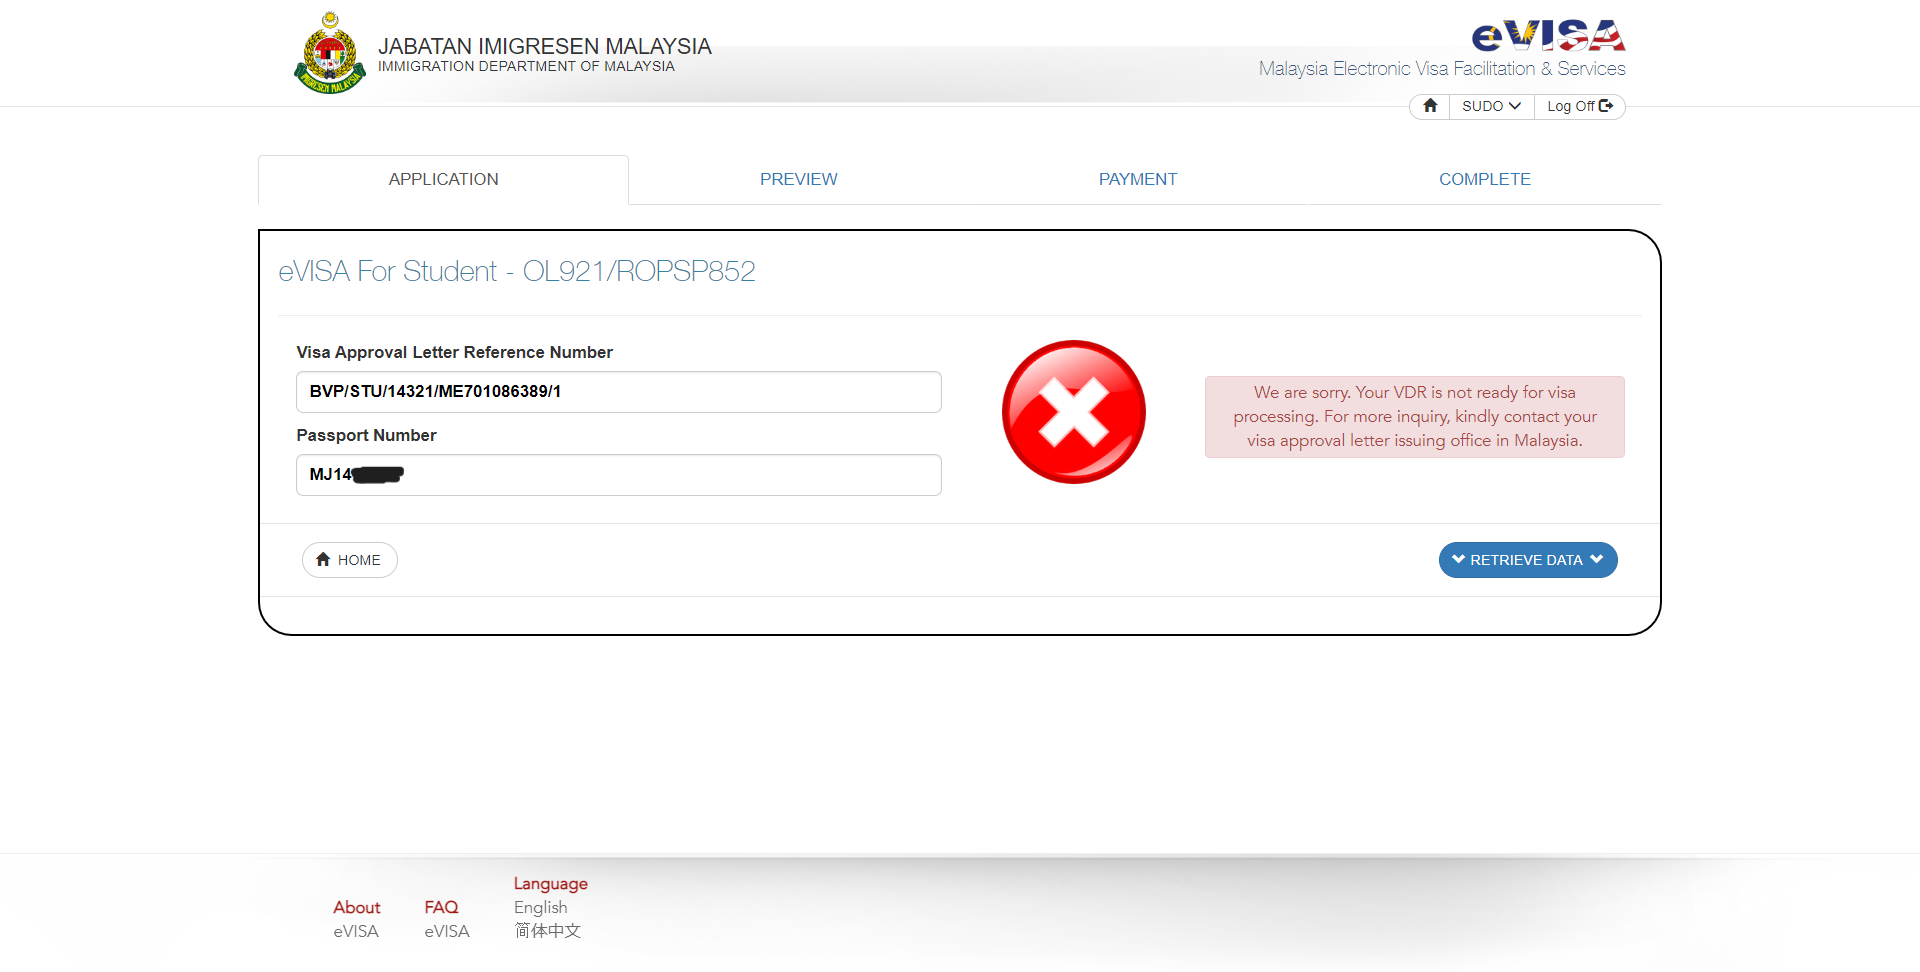The height and width of the screenshot is (972, 1920).
Task: Go to the PAYMENT tab
Action: pos(1137,180)
